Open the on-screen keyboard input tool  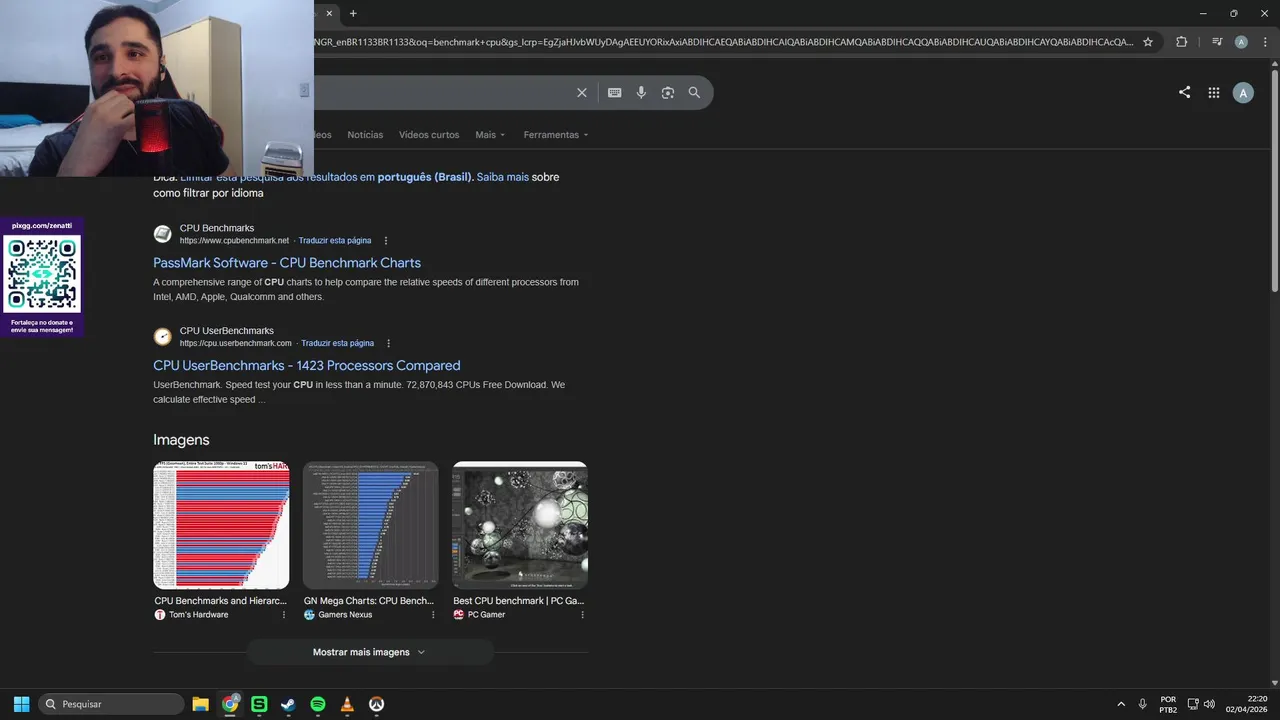pos(614,92)
